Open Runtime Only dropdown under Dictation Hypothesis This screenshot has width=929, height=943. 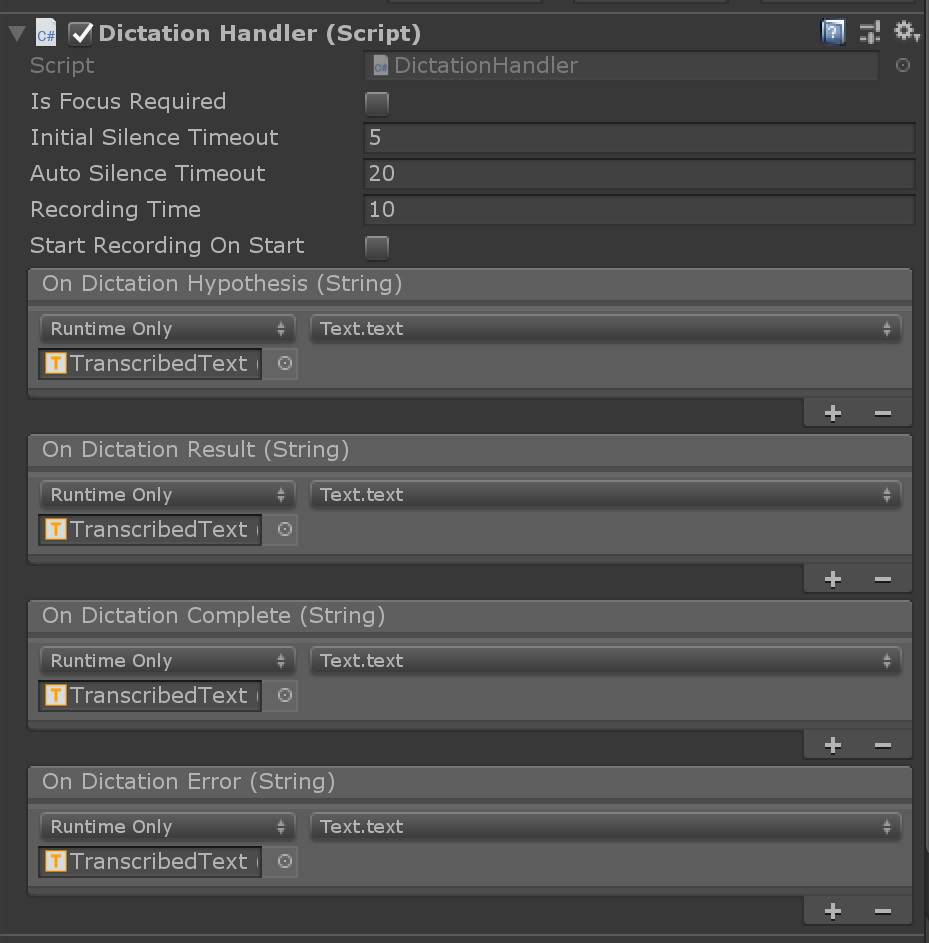point(168,329)
